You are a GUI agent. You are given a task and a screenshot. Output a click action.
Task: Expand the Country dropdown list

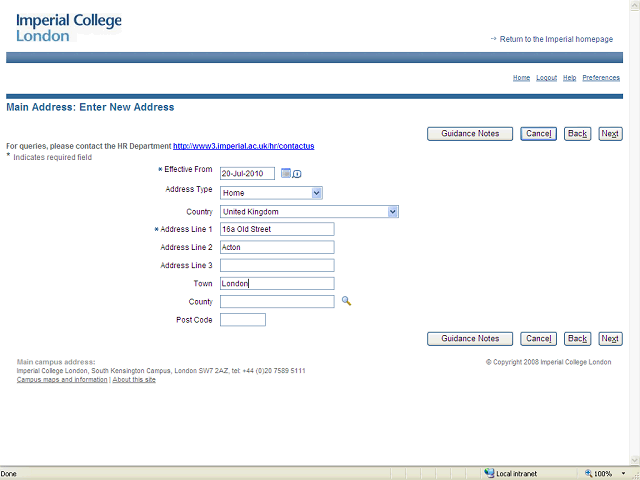[393, 212]
